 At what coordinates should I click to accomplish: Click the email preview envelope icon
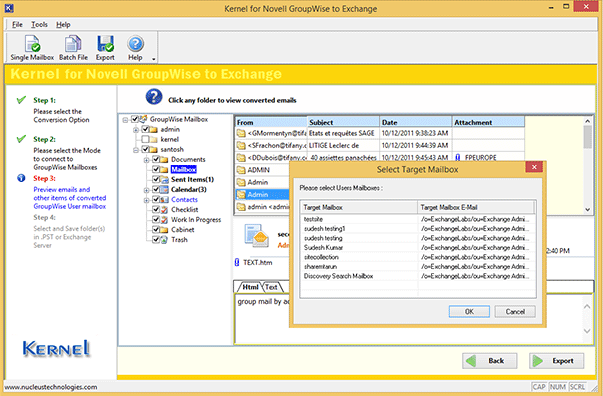tap(256, 236)
